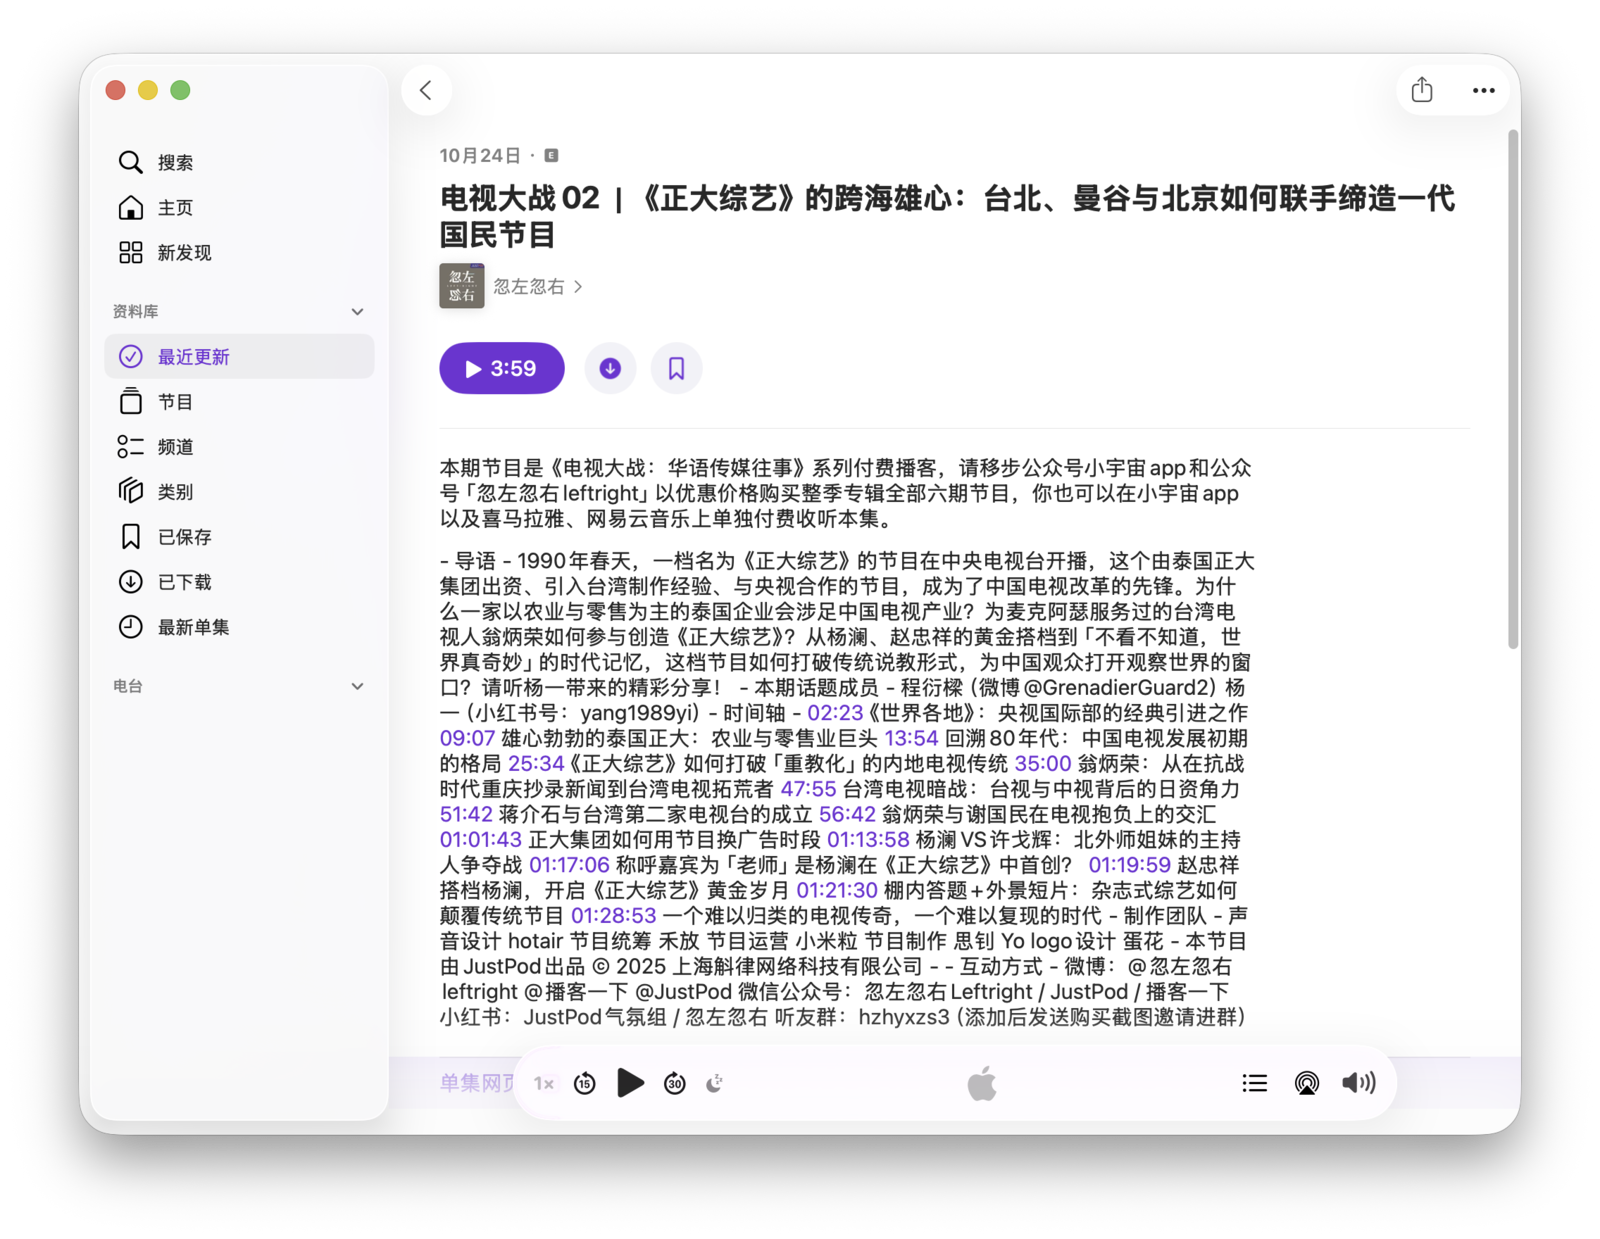Click the 忽左忽右 podcast cover thumbnail
The width and height of the screenshot is (1600, 1239).
click(x=461, y=286)
